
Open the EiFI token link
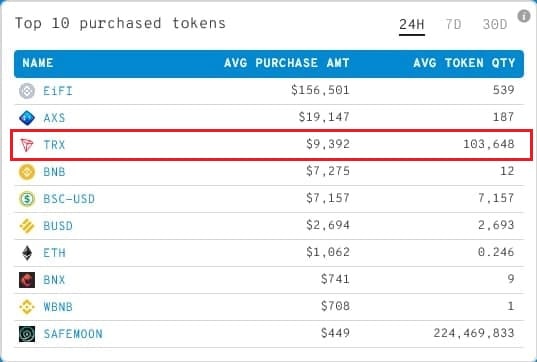(58, 91)
